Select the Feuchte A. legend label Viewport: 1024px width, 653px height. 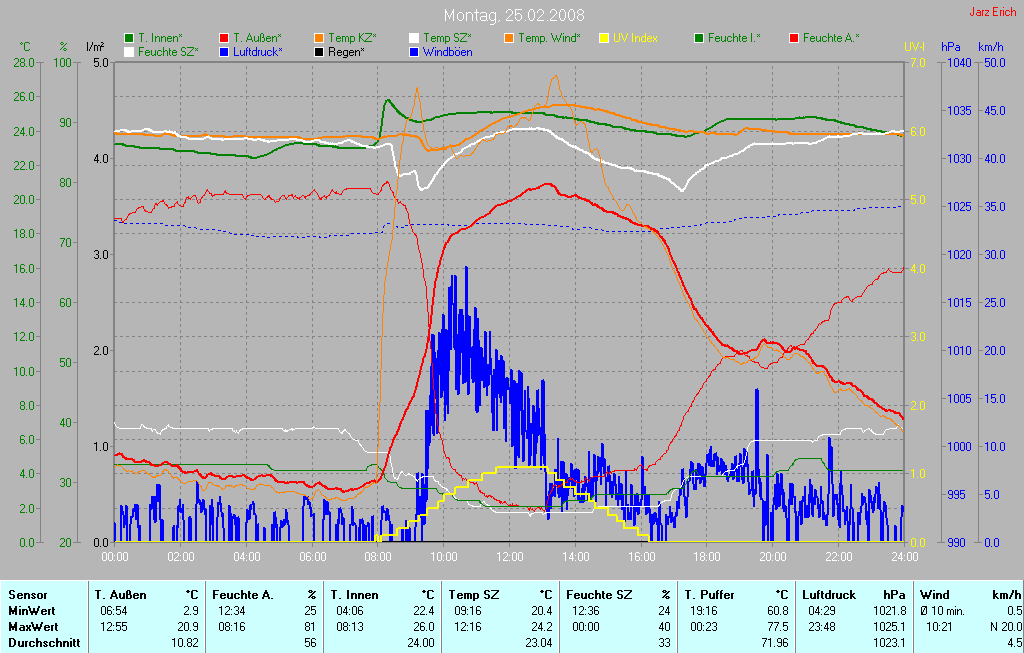(830, 38)
